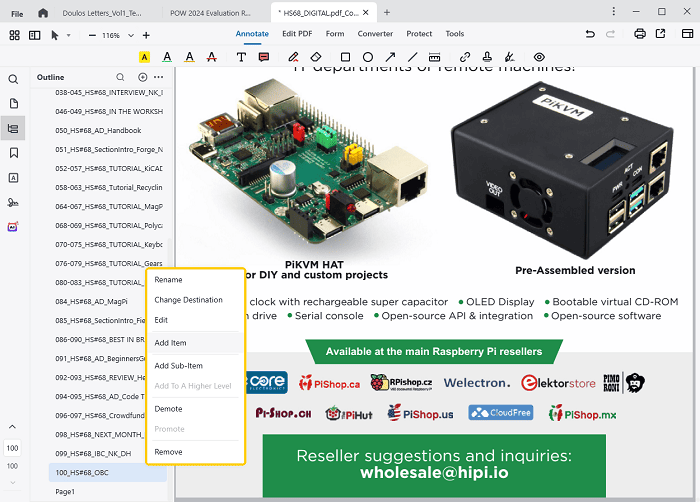Select the line drawing tool
Image resolution: width=700 pixels, height=502 pixels.
pyautogui.click(x=412, y=57)
